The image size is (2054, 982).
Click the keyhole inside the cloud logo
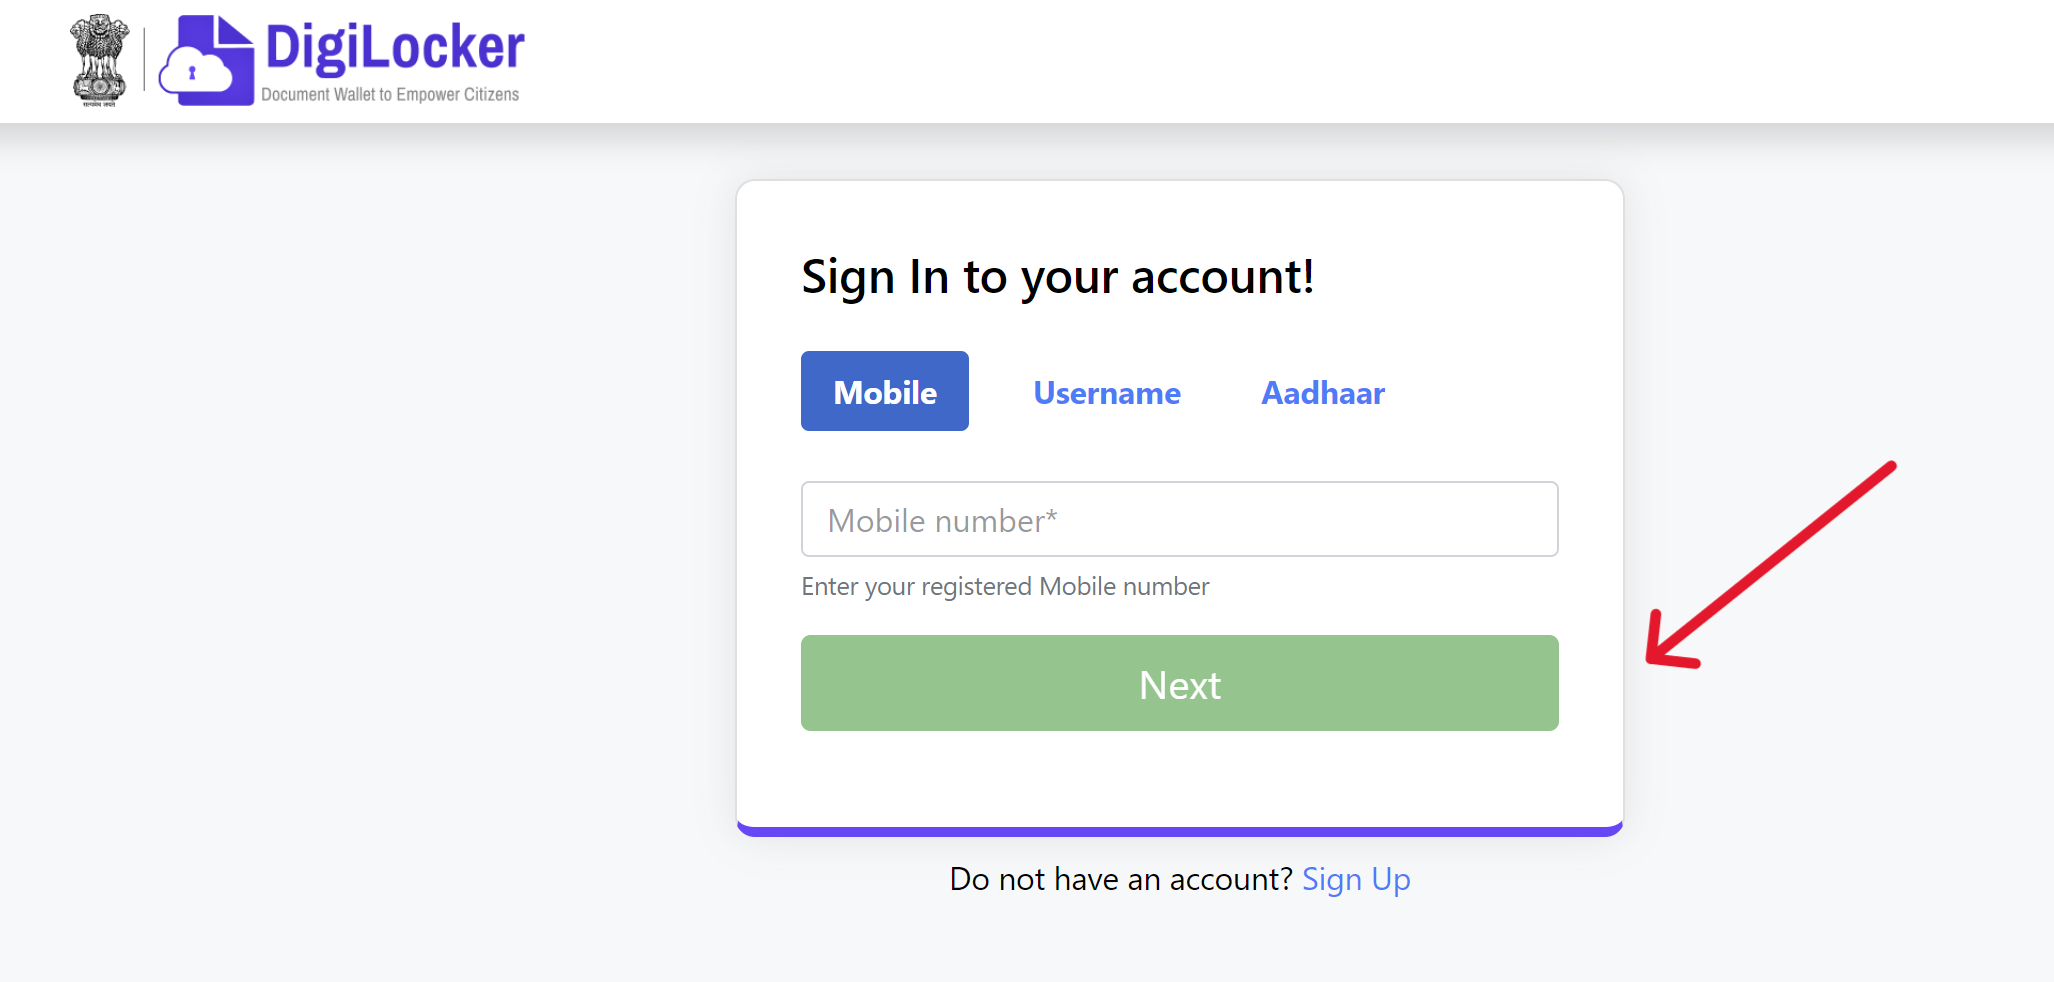[192, 73]
